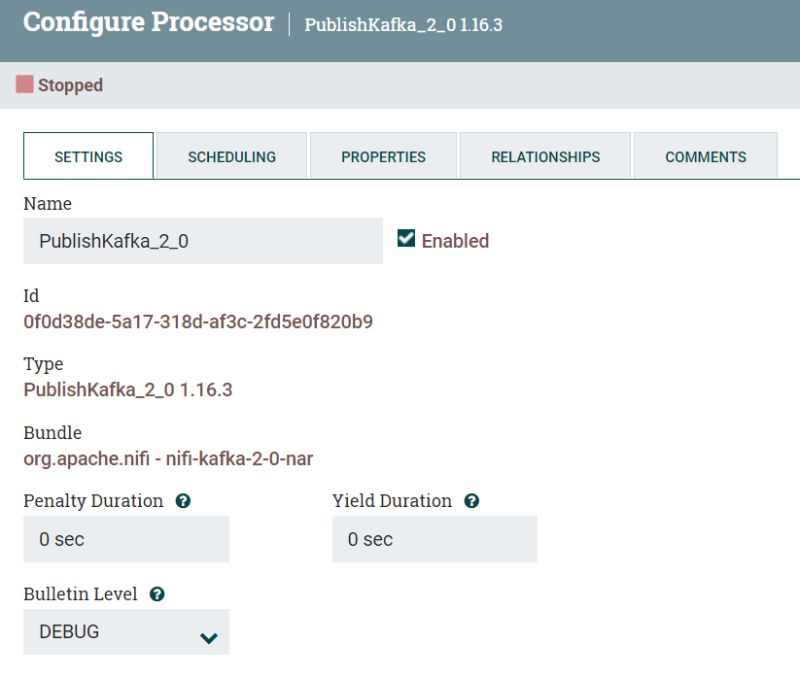The width and height of the screenshot is (800, 677).
Task: Switch to the SCHEDULING tab
Action: coord(231,156)
